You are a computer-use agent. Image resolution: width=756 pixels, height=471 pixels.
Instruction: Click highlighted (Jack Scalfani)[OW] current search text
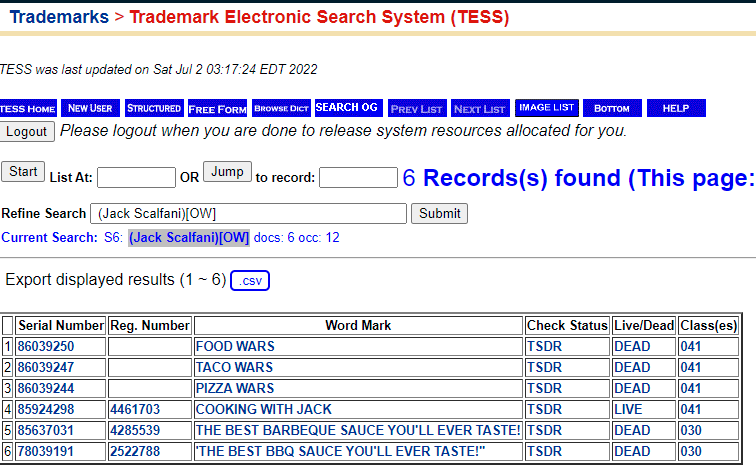coord(189,238)
